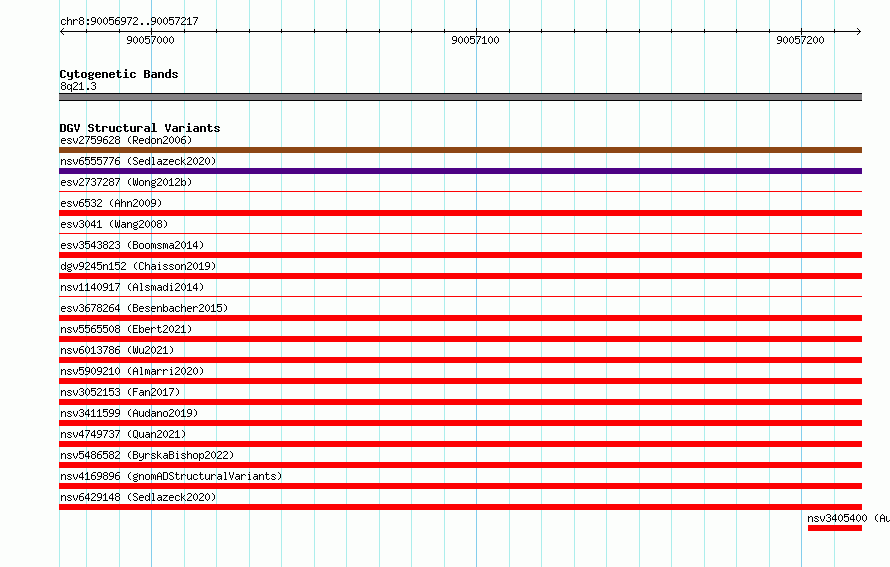Open nsv6013786 (Wu2021) variant label

pyautogui.click(x=117, y=350)
